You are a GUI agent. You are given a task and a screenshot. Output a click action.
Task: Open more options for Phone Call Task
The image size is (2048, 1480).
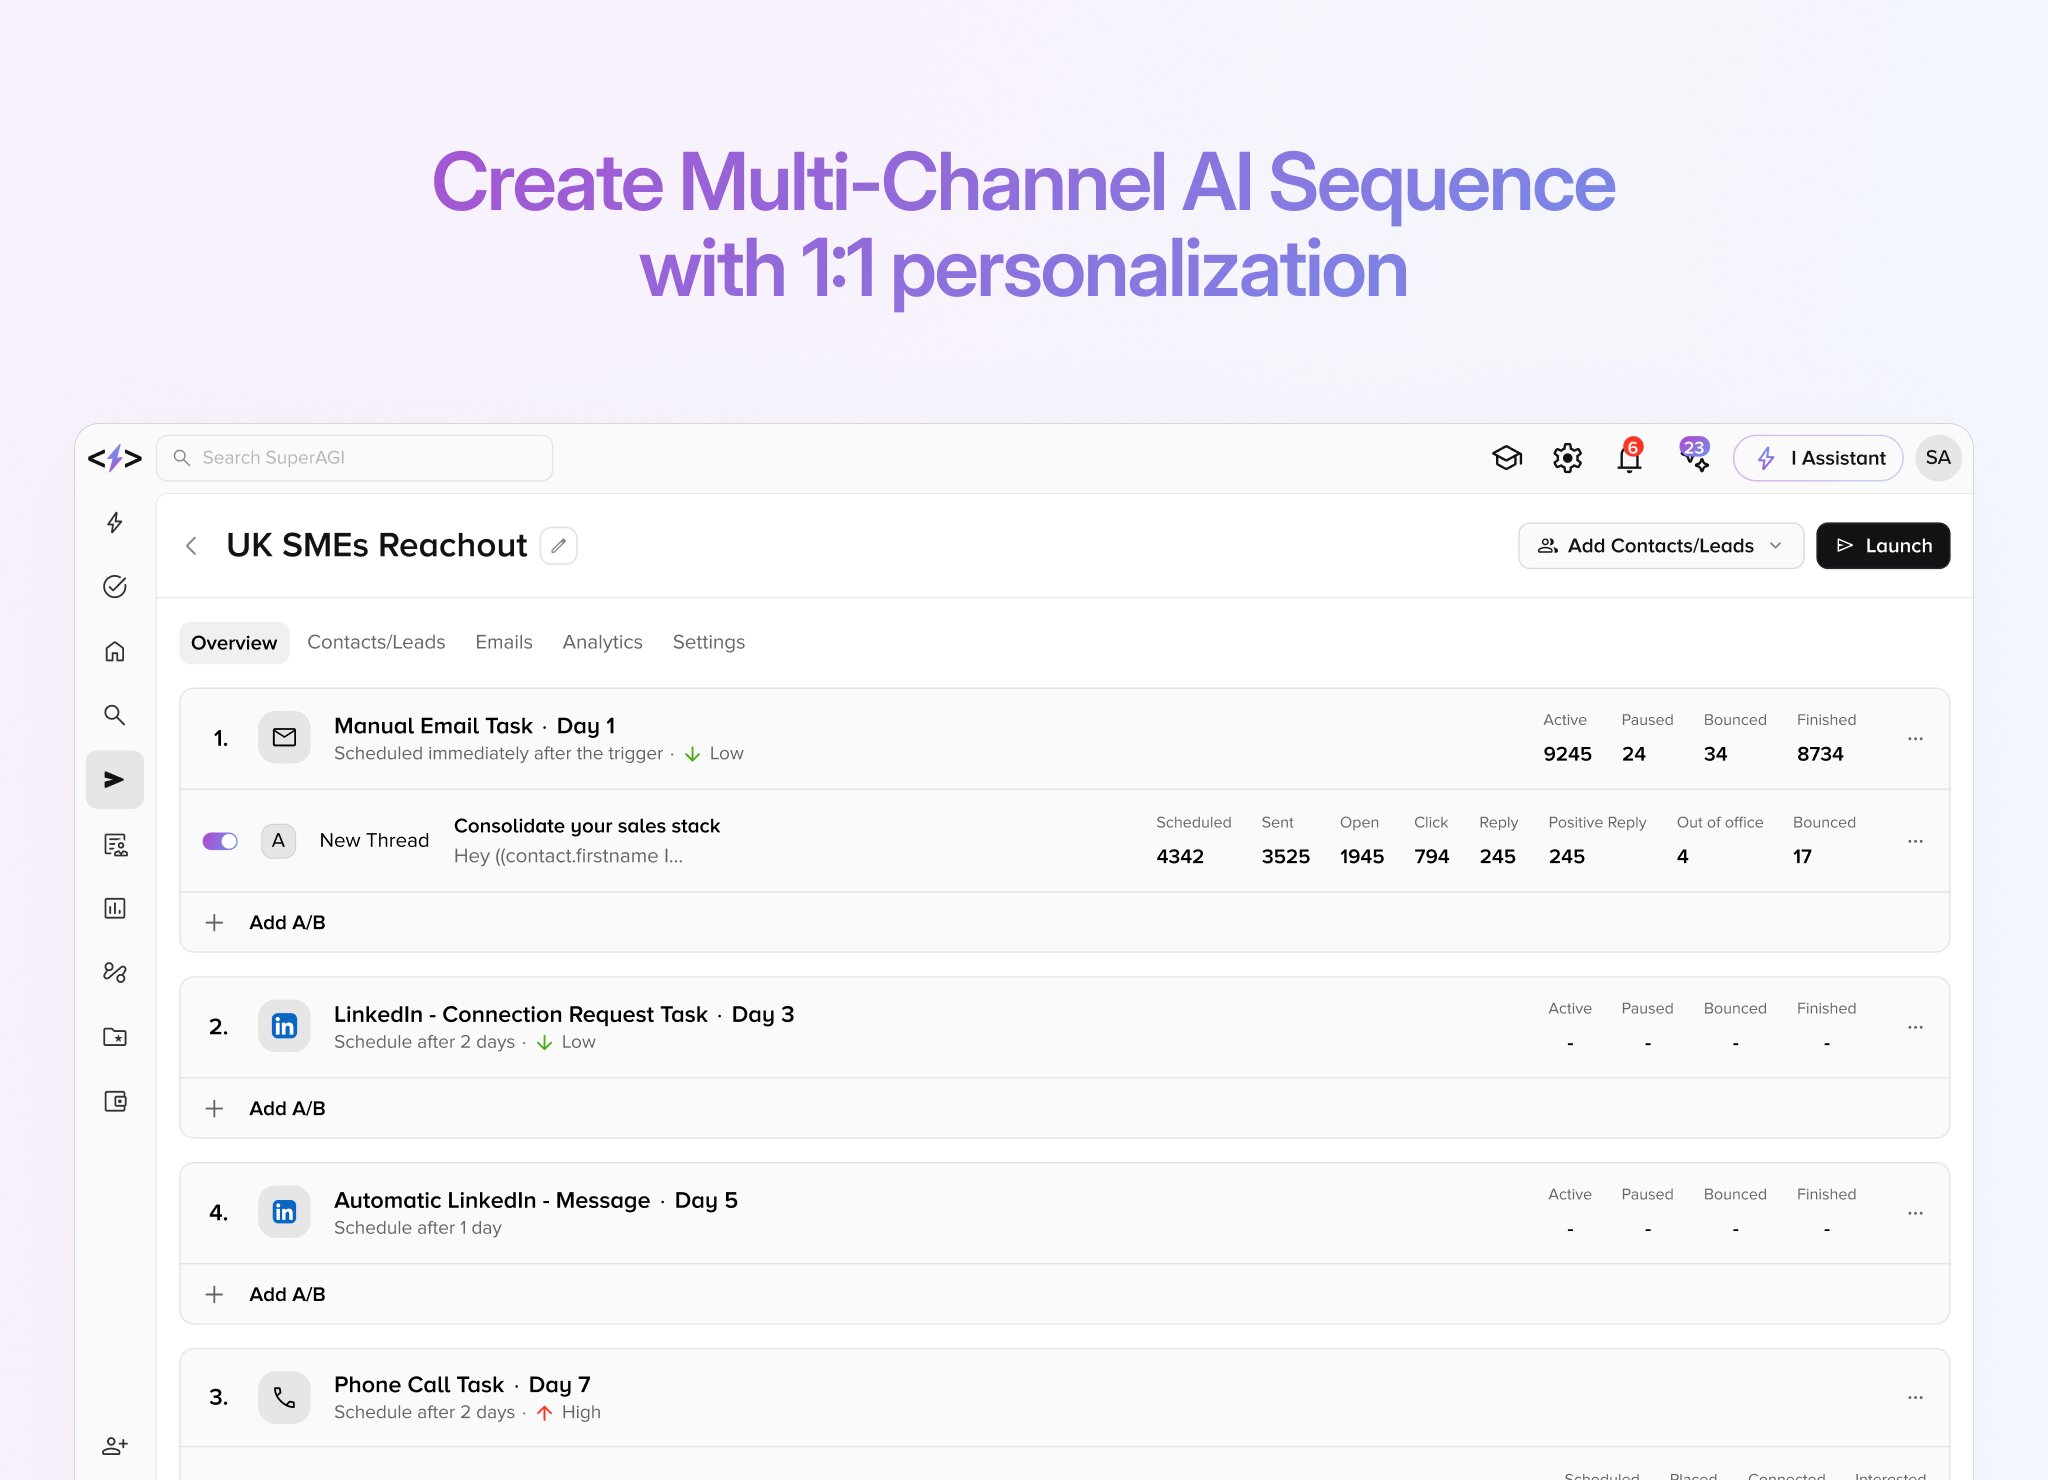(x=1915, y=1398)
